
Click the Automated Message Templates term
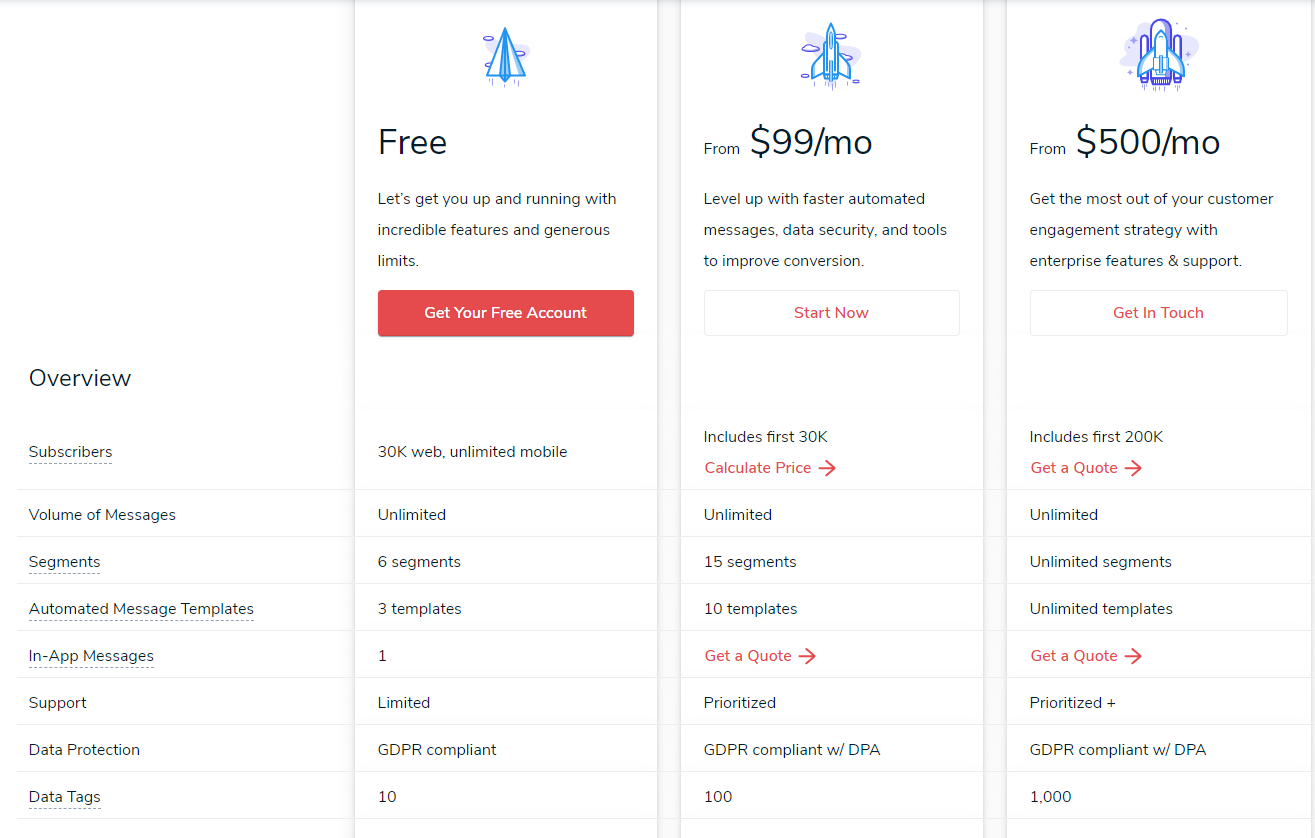point(140,609)
